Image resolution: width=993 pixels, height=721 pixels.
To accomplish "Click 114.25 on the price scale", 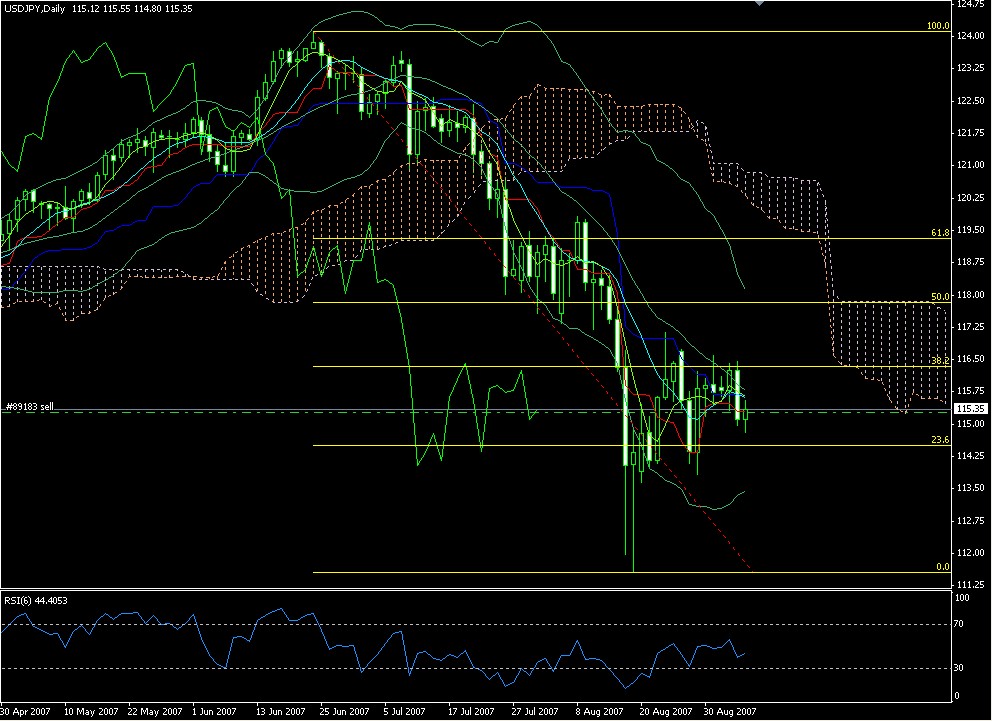I will 970,456.
